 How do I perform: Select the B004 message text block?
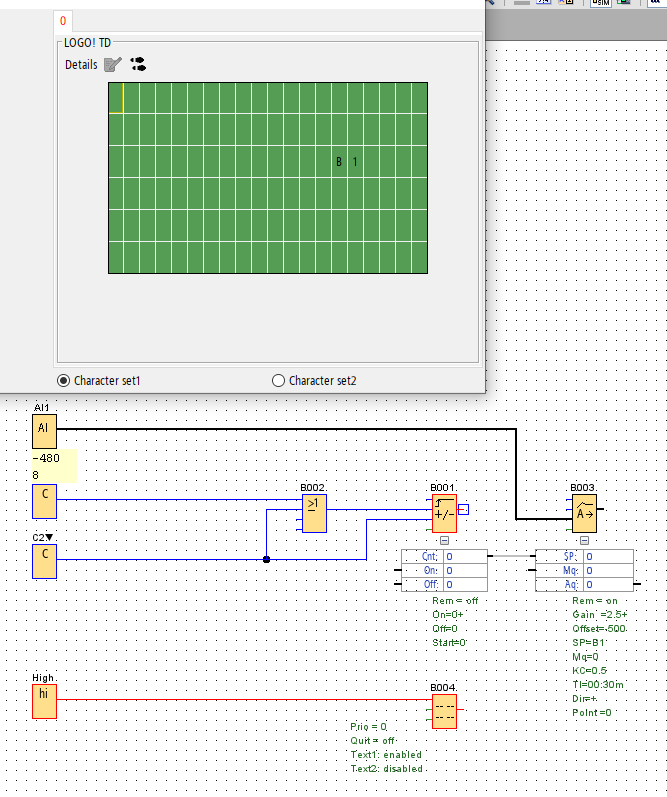point(444,711)
